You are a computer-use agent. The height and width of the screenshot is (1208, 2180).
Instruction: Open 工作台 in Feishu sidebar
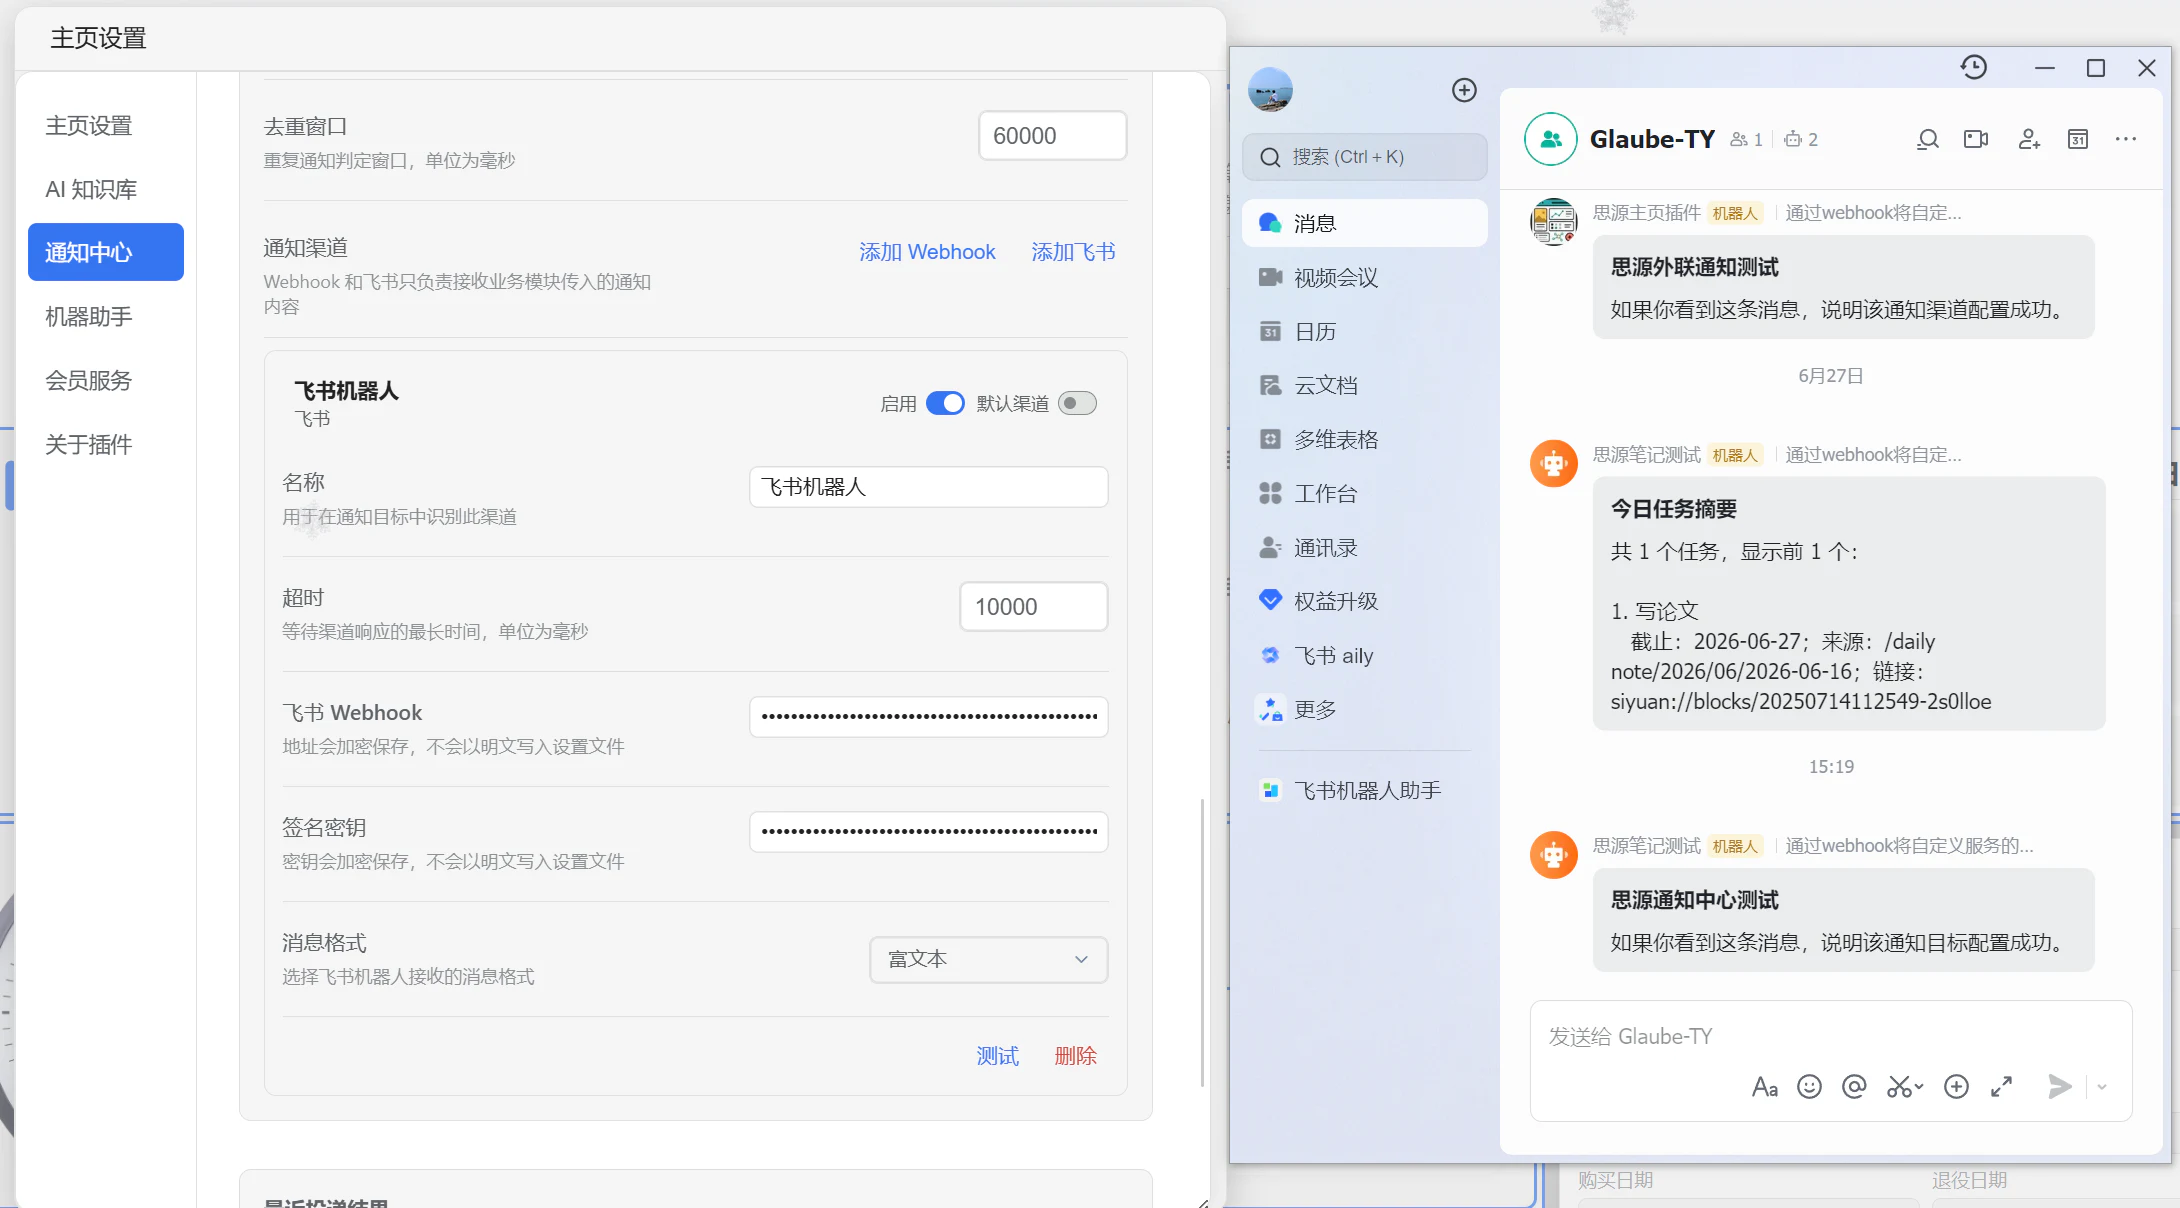1364,493
